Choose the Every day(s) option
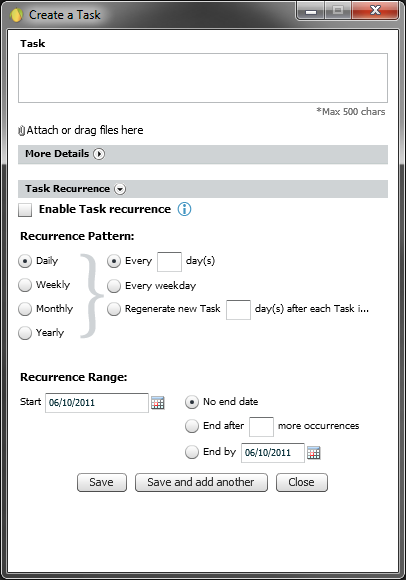Image resolution: width=406 pixels, height=580 pixels. (114, 261)
